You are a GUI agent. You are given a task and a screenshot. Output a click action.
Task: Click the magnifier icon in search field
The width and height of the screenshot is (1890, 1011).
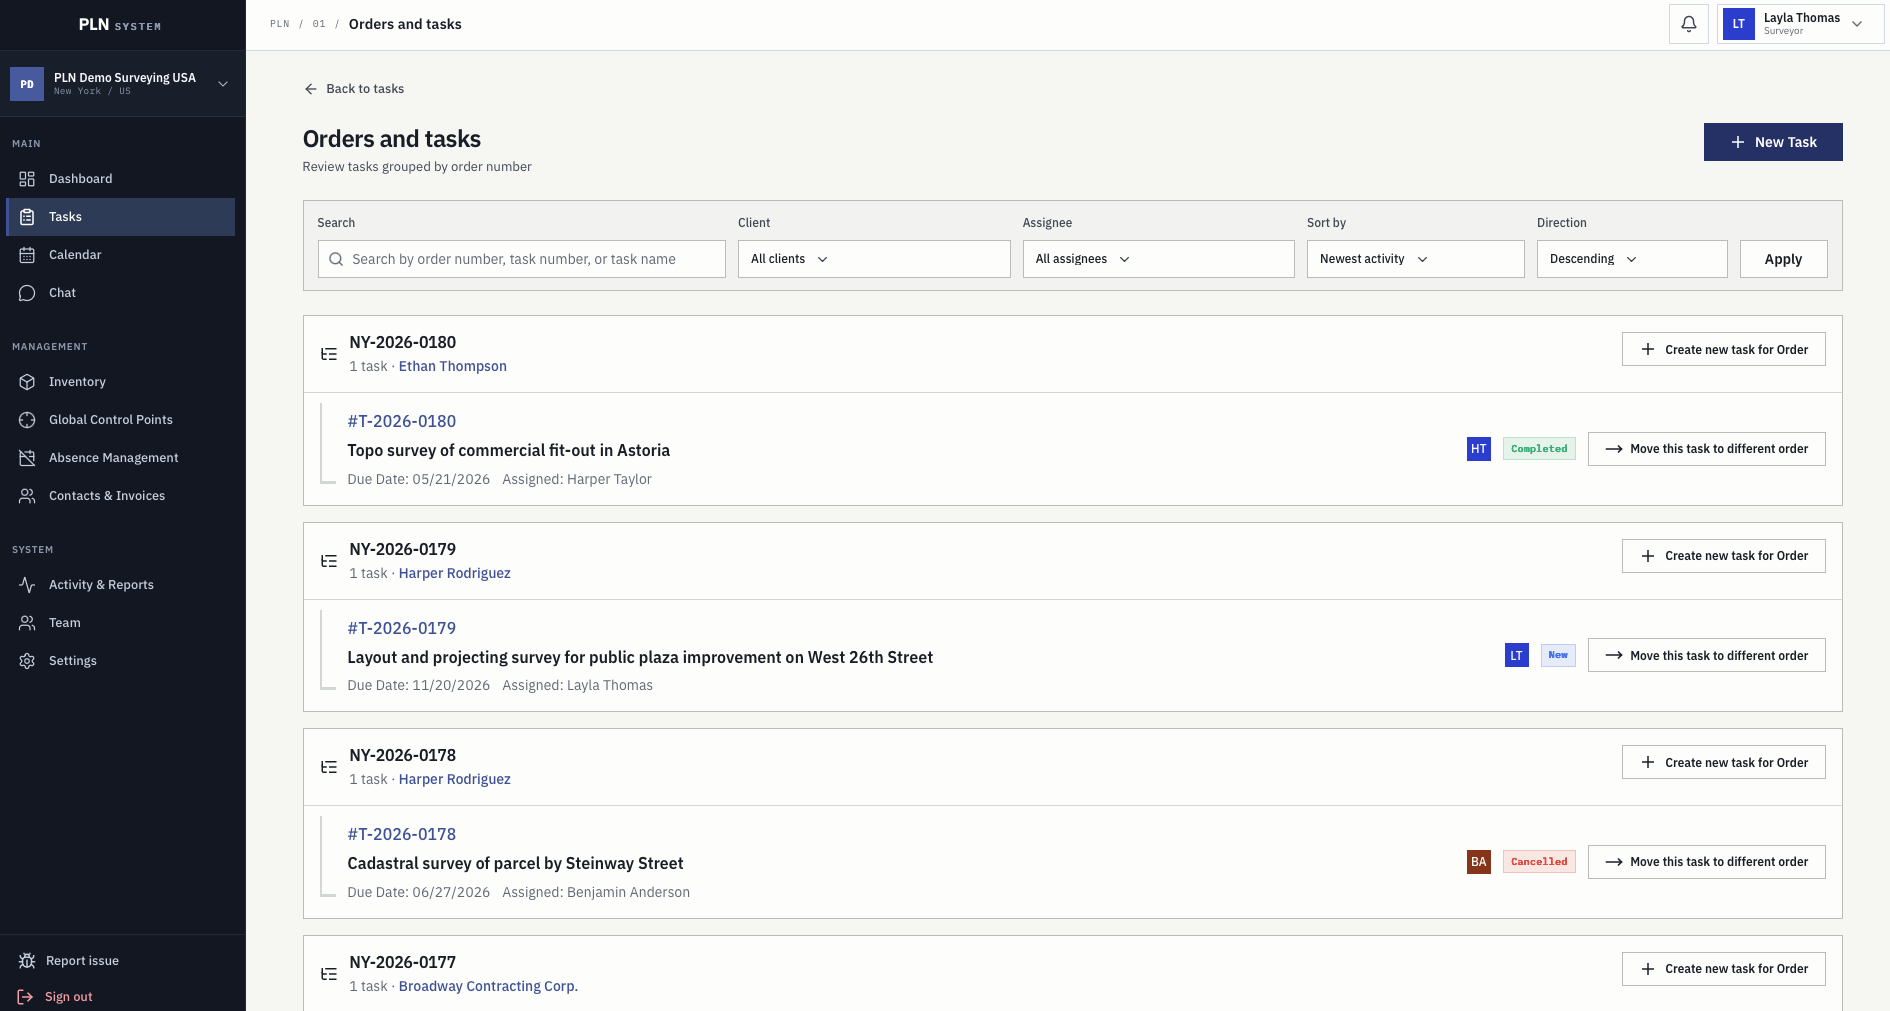(336, 259)
